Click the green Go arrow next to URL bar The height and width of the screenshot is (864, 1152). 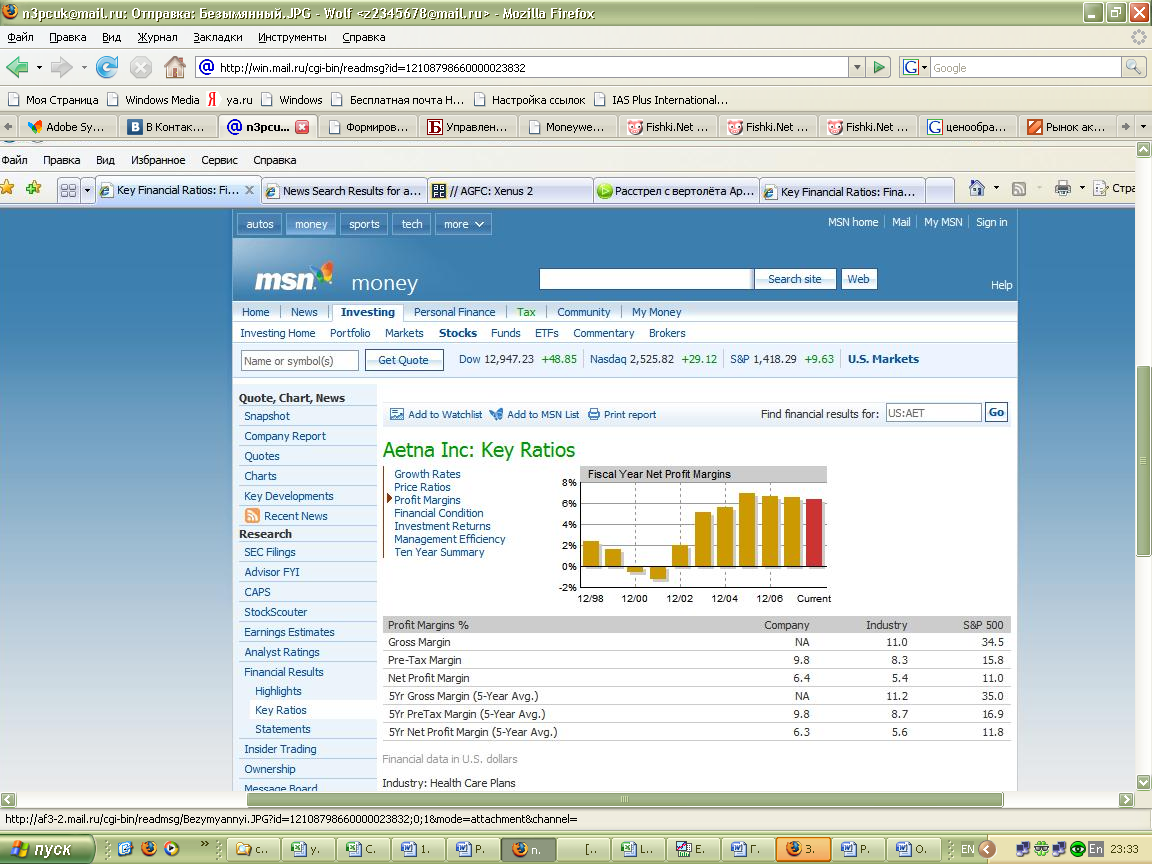pos(879,68)
